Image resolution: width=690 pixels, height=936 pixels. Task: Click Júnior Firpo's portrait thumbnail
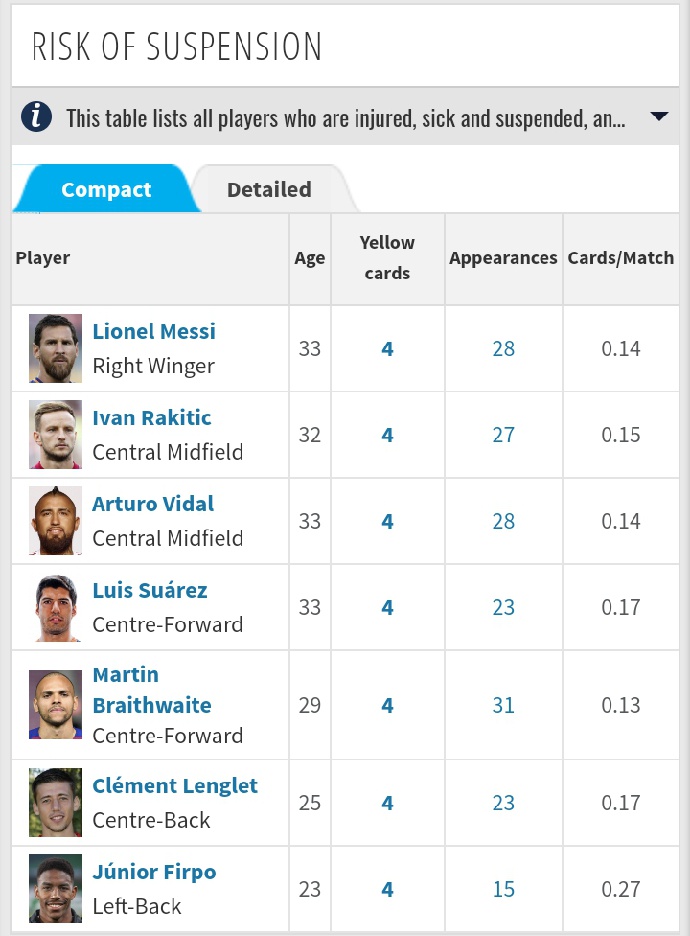pyautogui.click(x=55, y=888)
